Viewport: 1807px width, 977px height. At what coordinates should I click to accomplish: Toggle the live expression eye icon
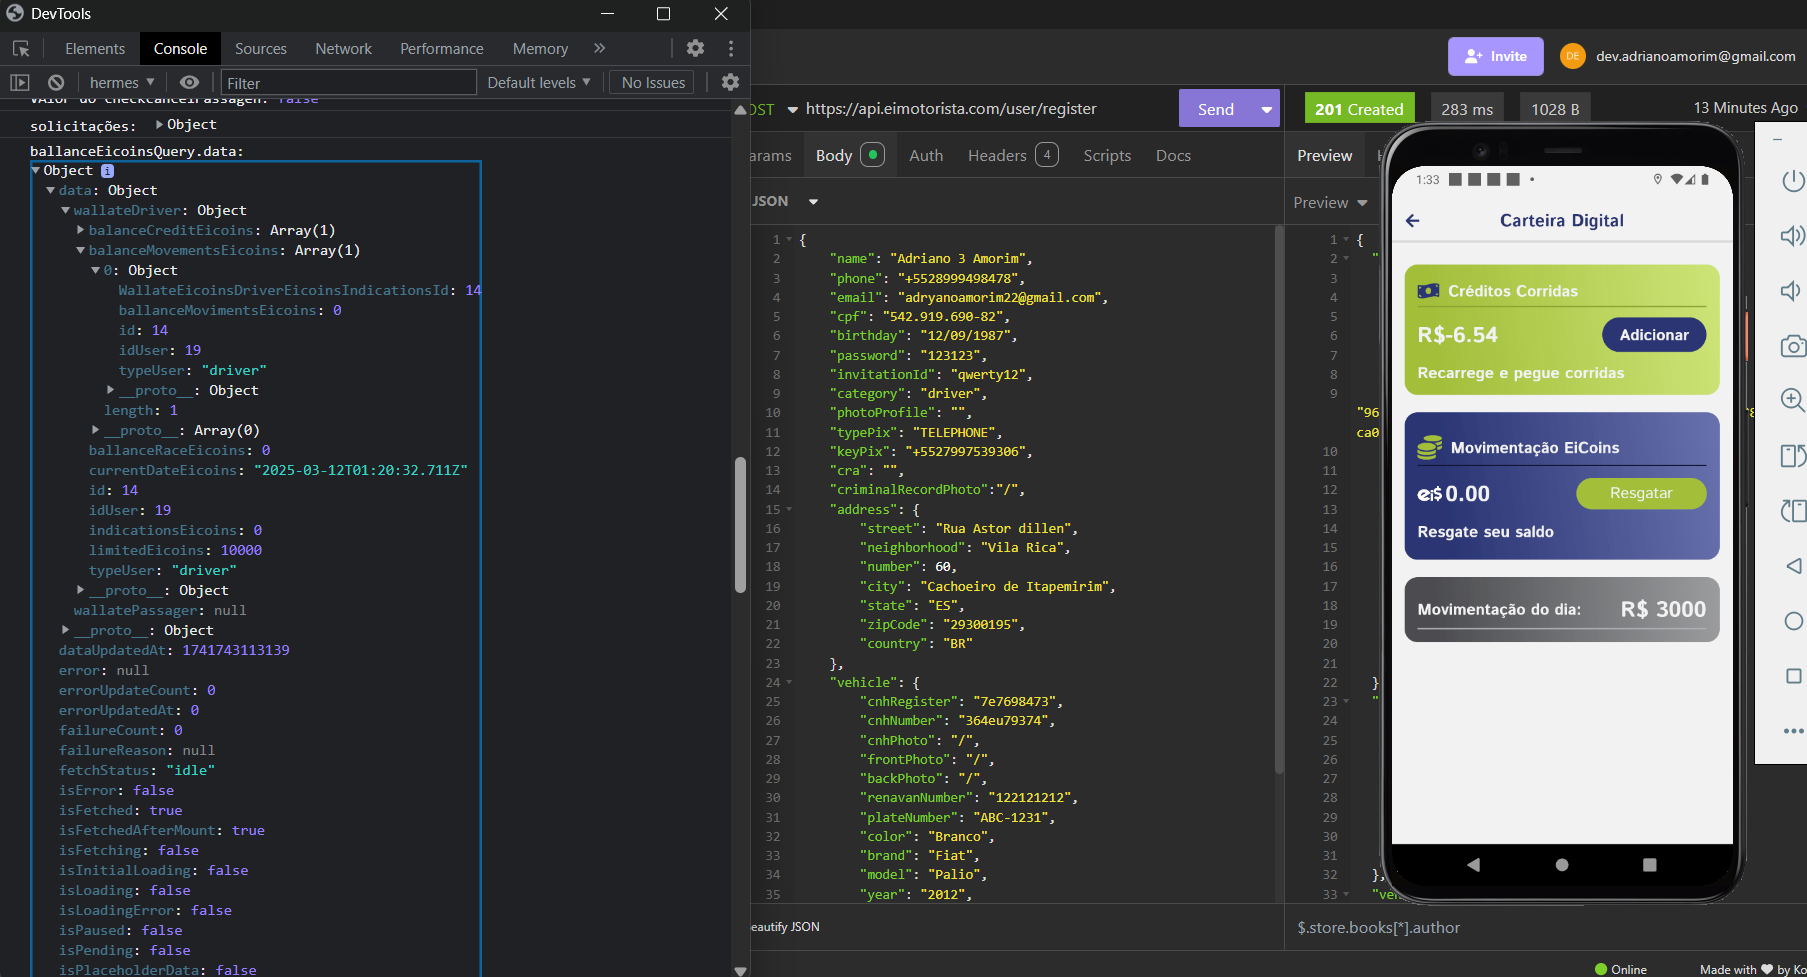[x=189, y=83]
